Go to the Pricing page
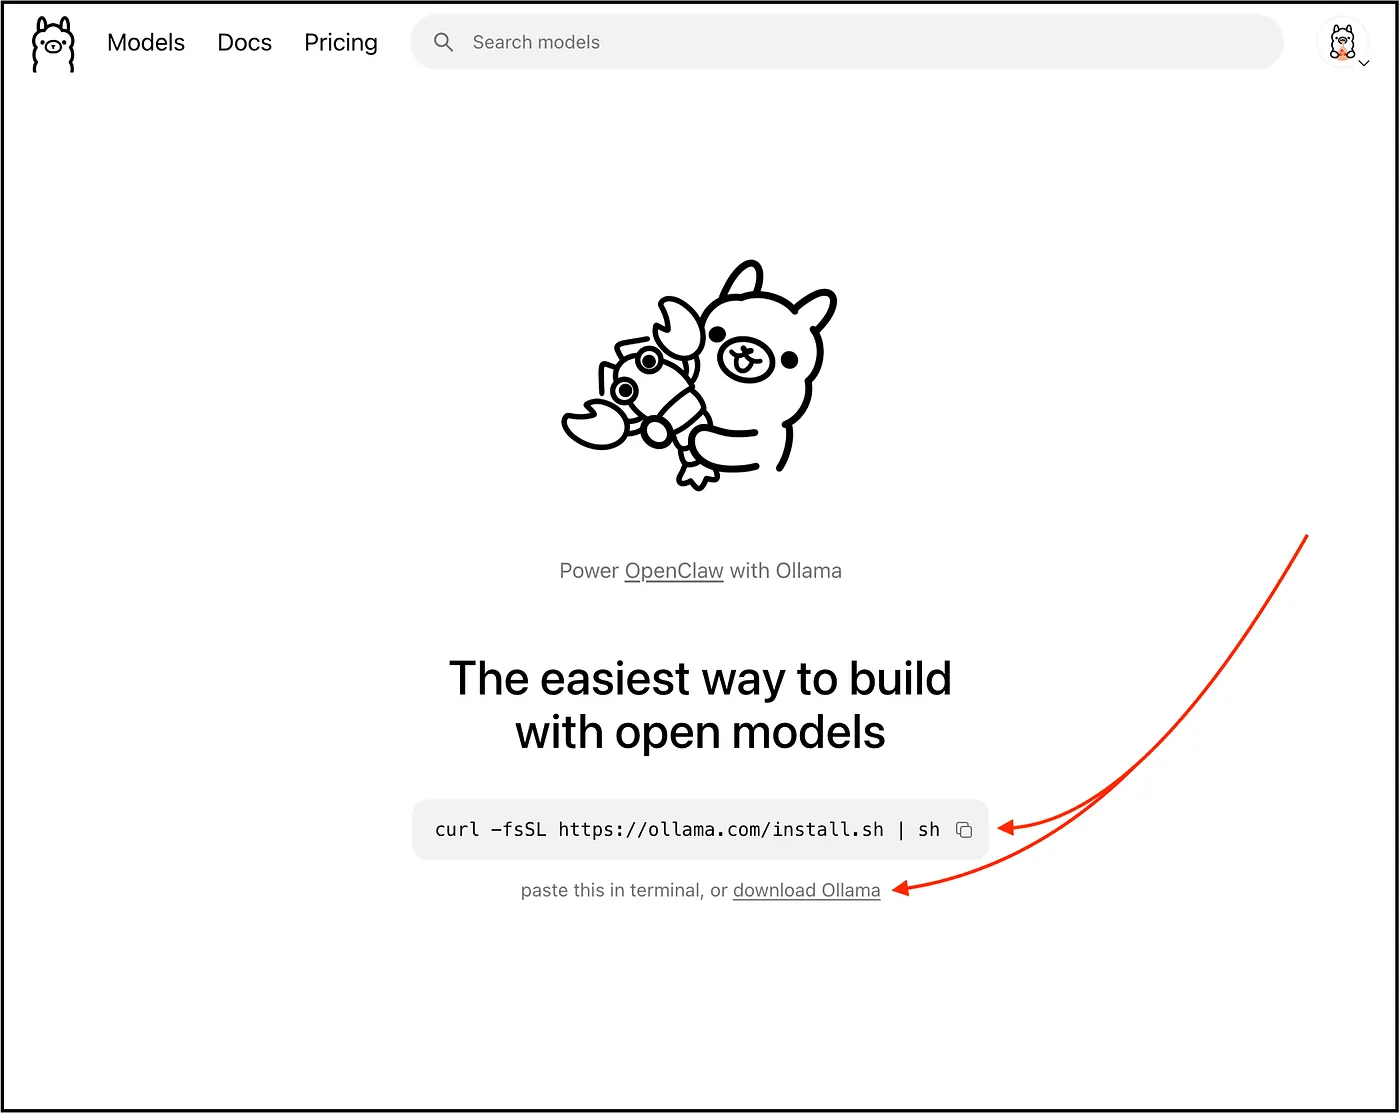This screenshot has height=1113, width=1400. click(x=341, y=43)
